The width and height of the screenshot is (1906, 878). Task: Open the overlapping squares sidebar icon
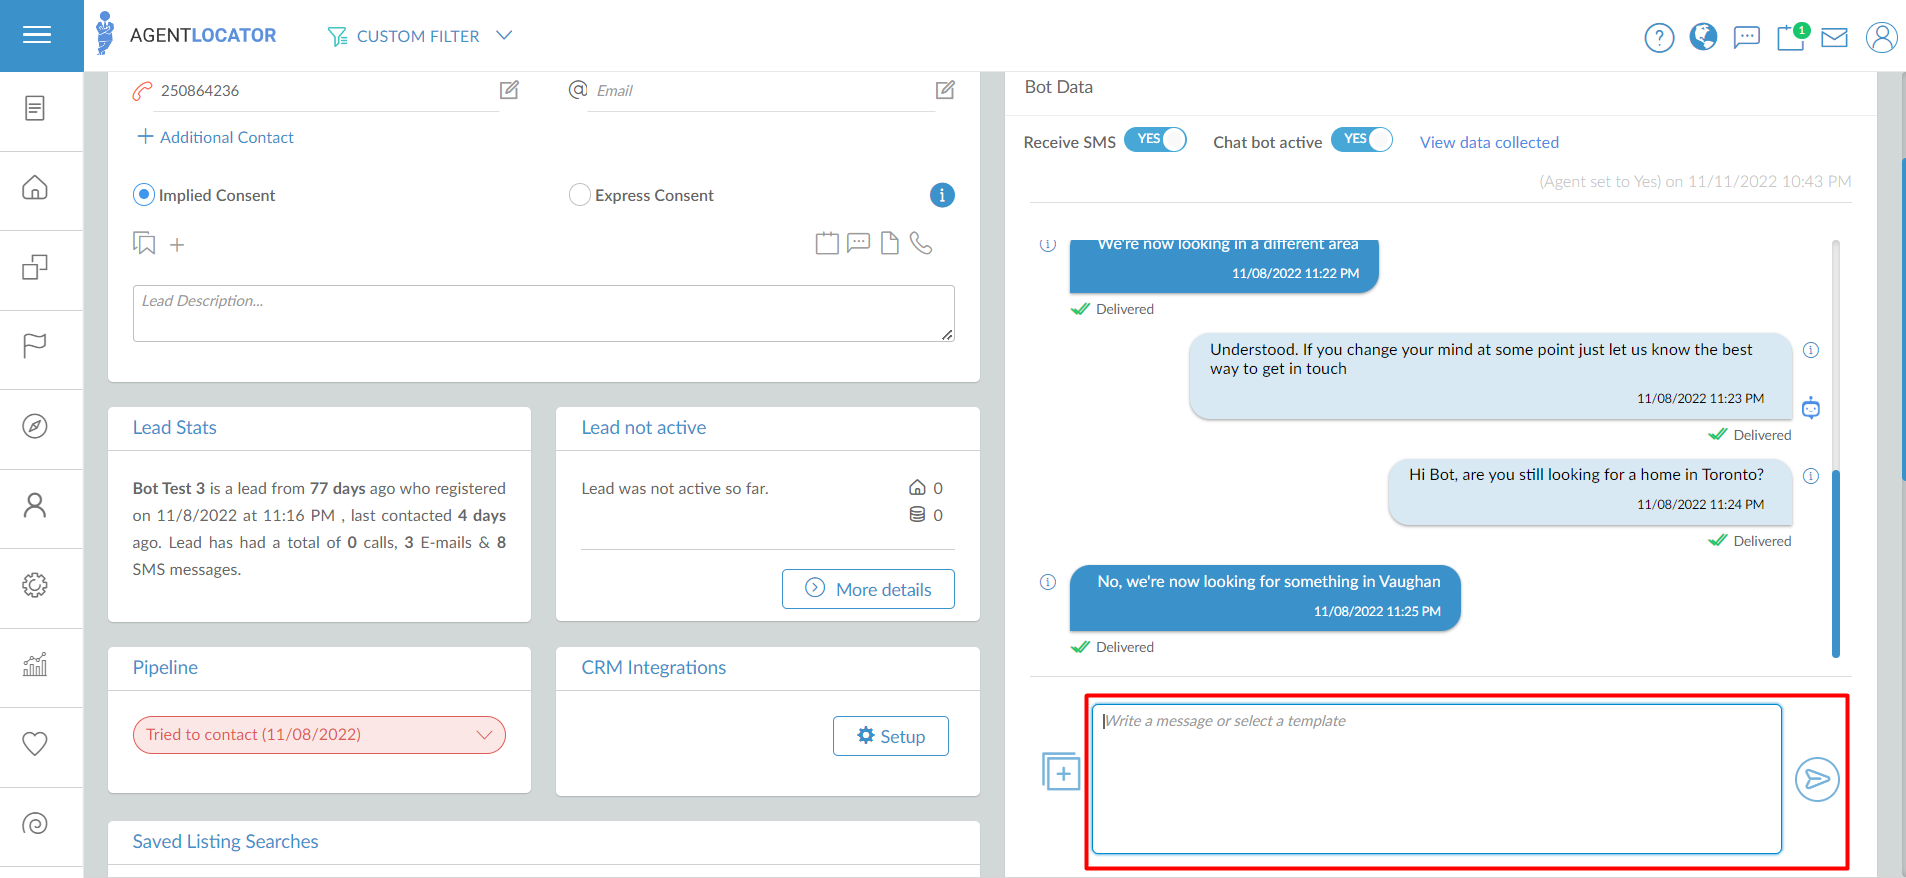pyautogui.click(x=35, y=267)
